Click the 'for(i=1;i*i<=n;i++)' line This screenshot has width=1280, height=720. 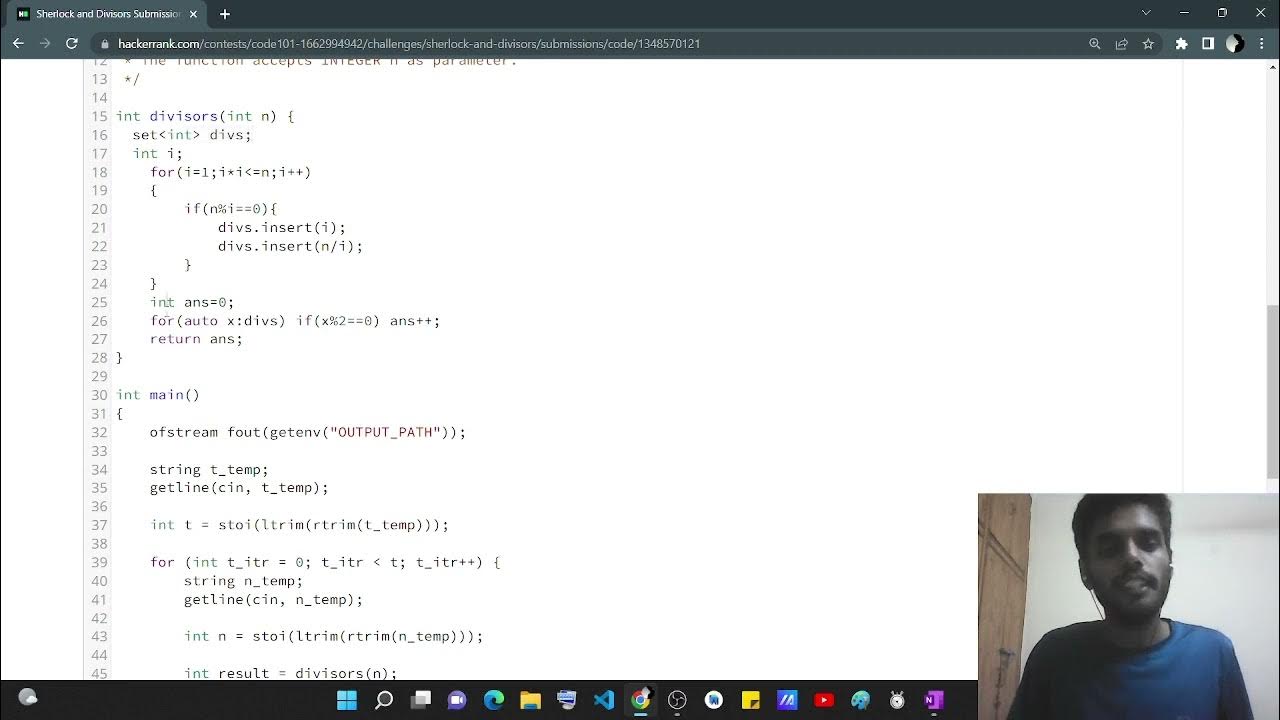click(231, 172)
